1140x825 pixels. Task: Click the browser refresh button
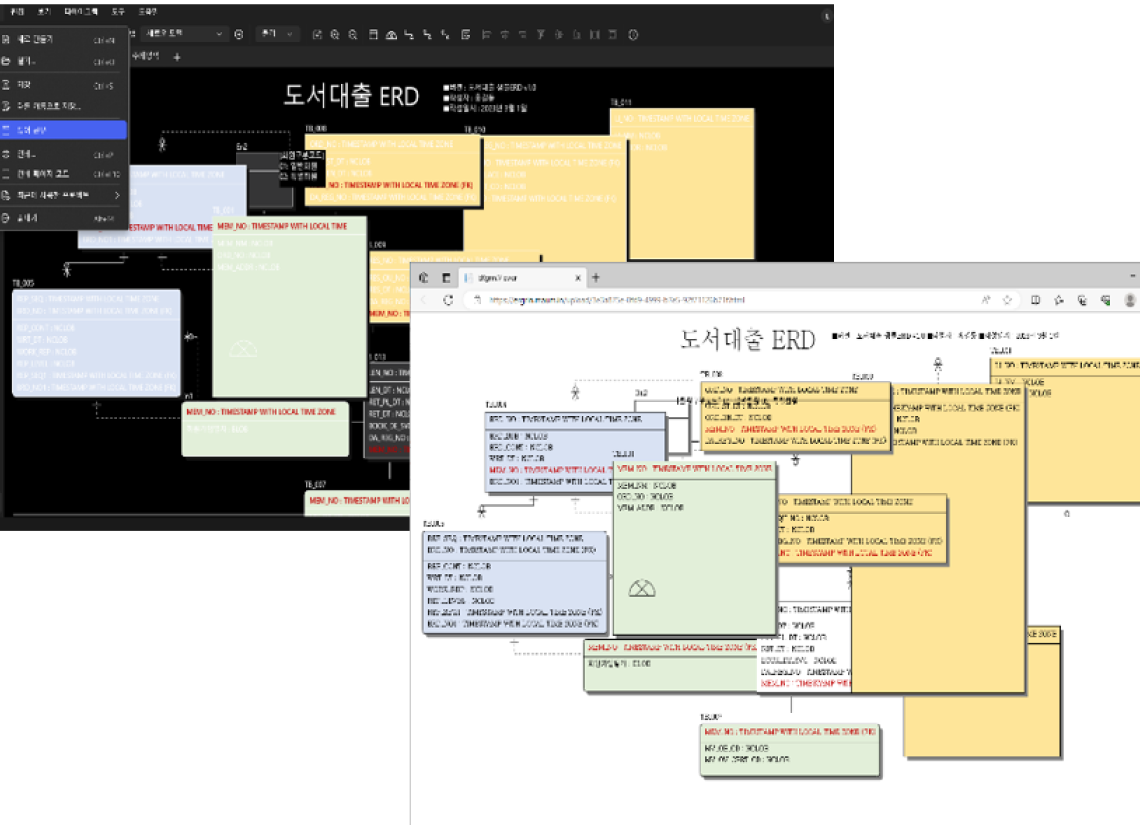pos(448,299)
